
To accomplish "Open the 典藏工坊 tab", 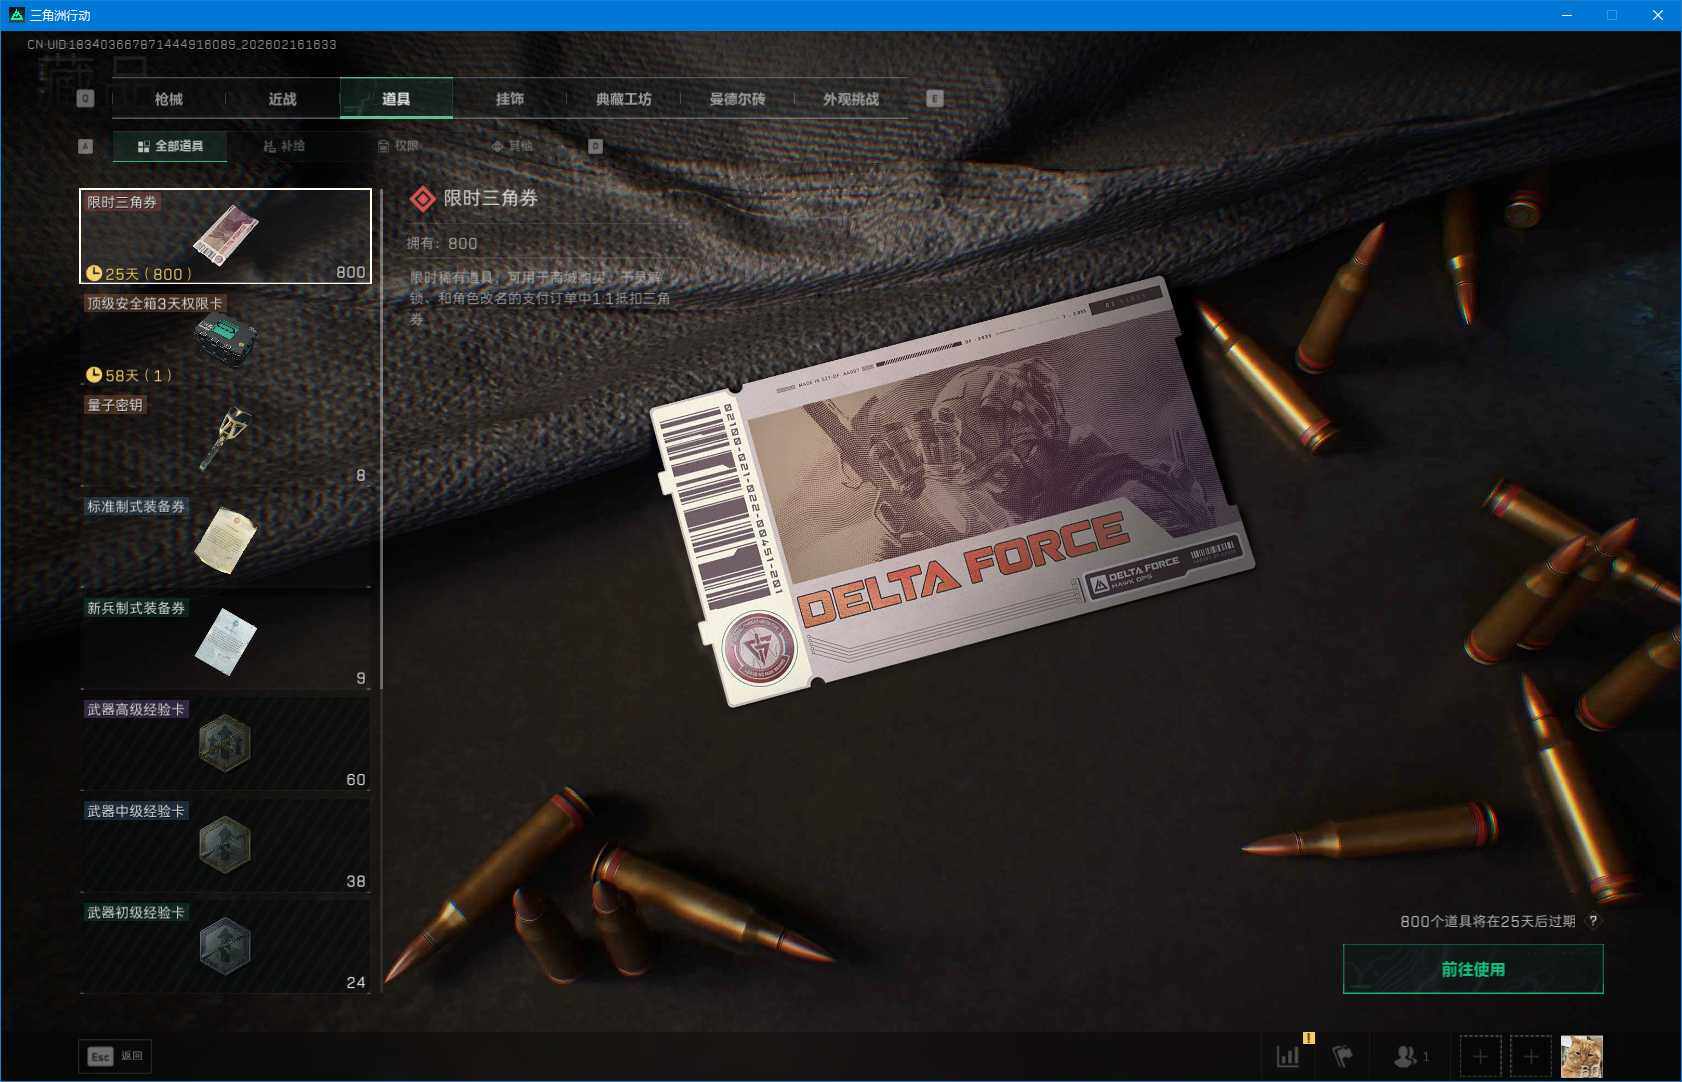I will 623,99.
